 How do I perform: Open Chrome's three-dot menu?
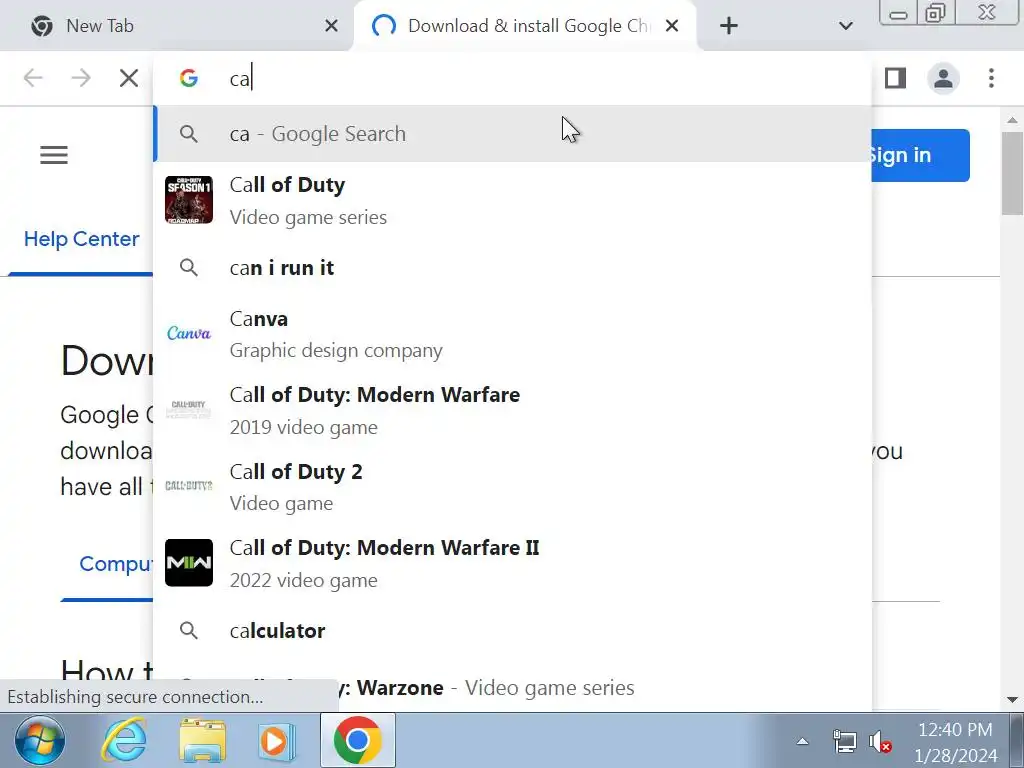point(991,78)
